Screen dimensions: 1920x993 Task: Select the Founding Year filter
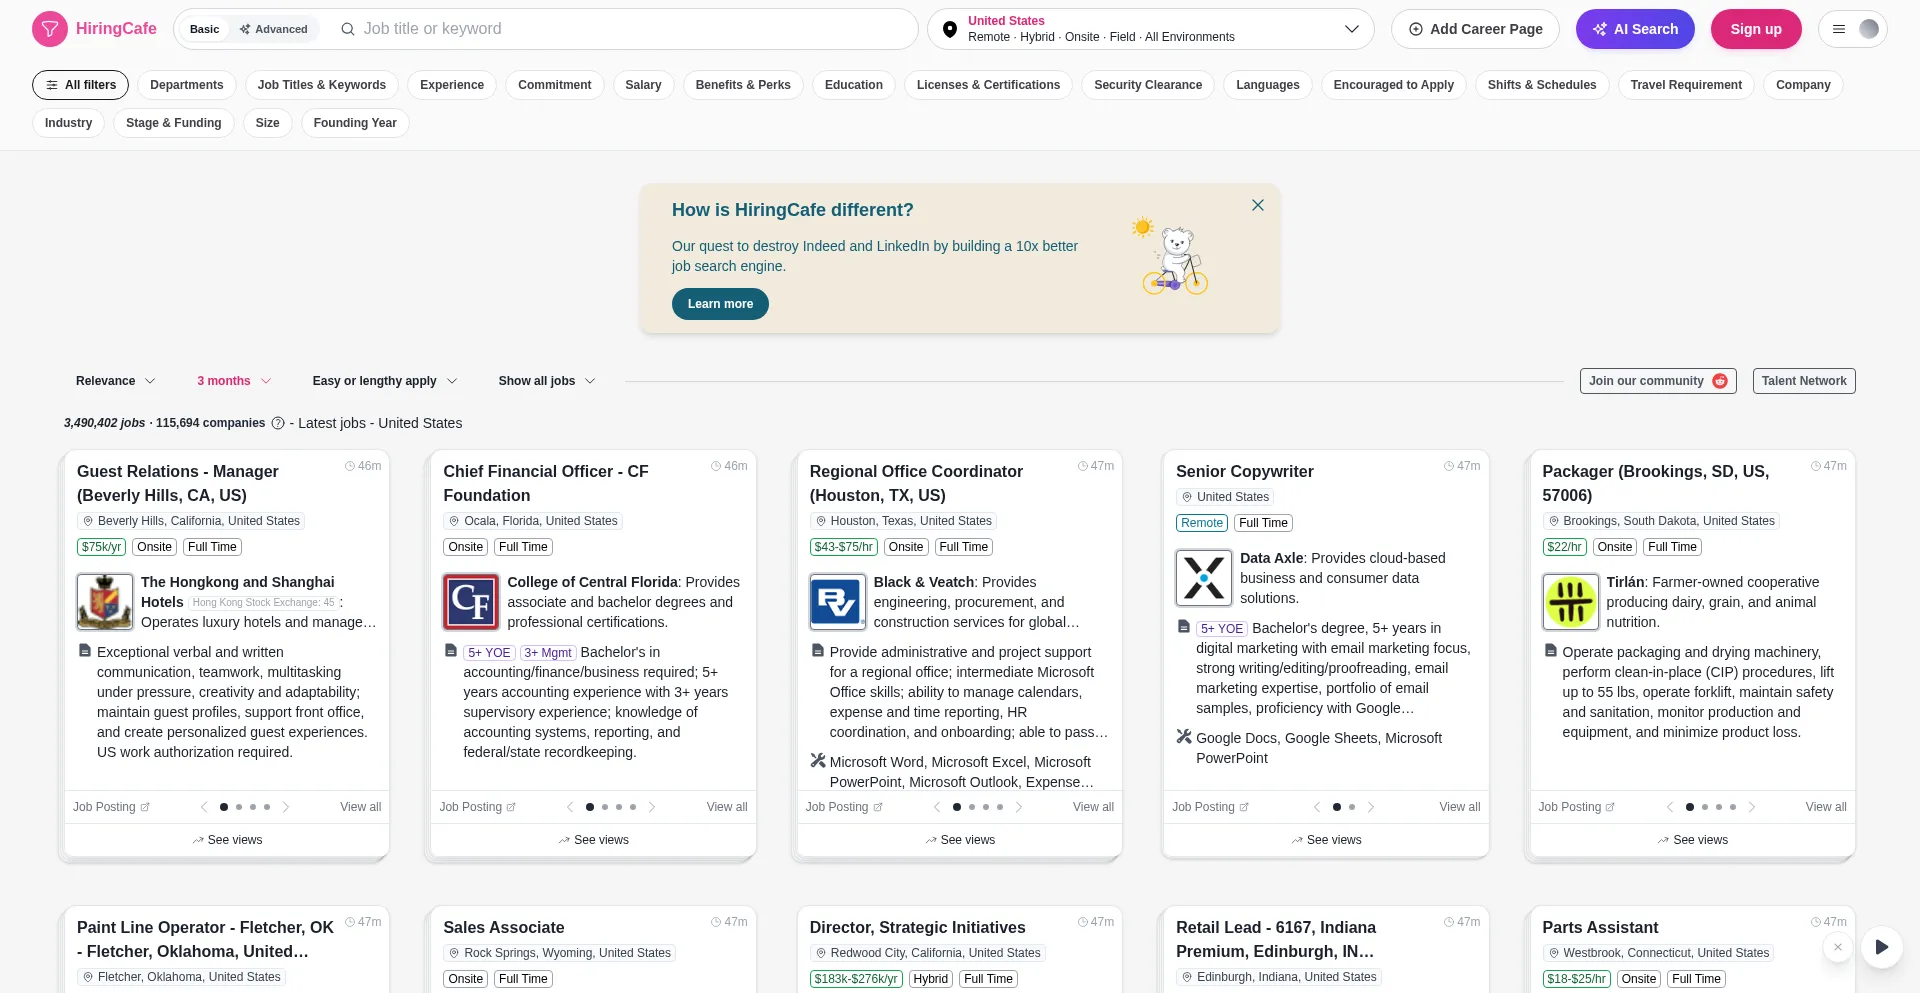coord(355,123)
